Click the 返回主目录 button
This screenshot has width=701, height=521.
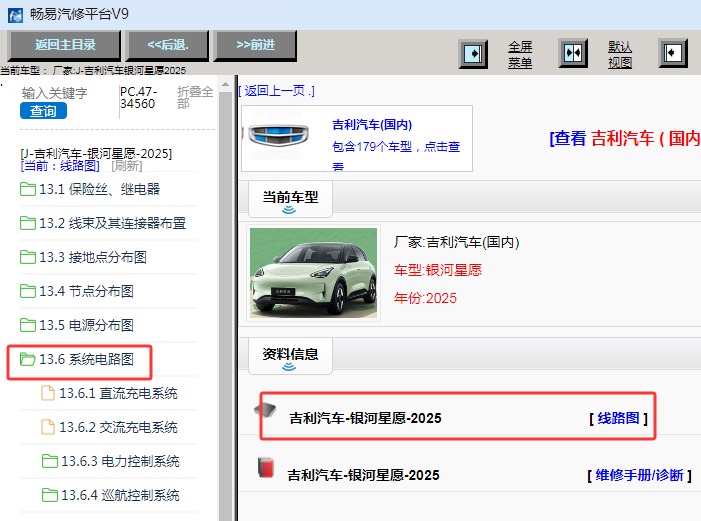coord(65,45)
